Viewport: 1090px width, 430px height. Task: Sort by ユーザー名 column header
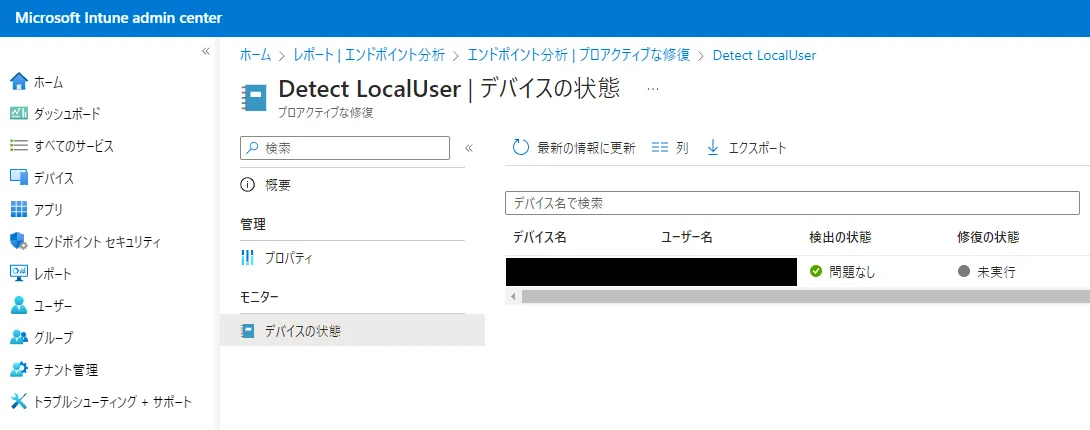tap(687, 237)
